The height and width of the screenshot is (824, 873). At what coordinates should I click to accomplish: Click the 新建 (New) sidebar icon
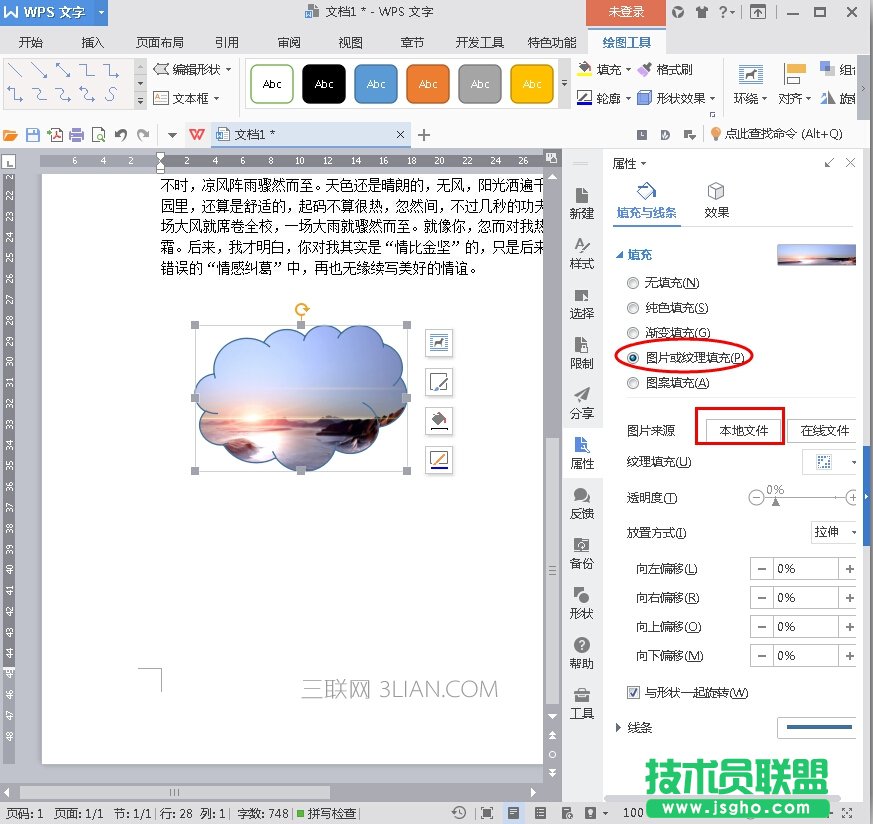coord(581,202)
